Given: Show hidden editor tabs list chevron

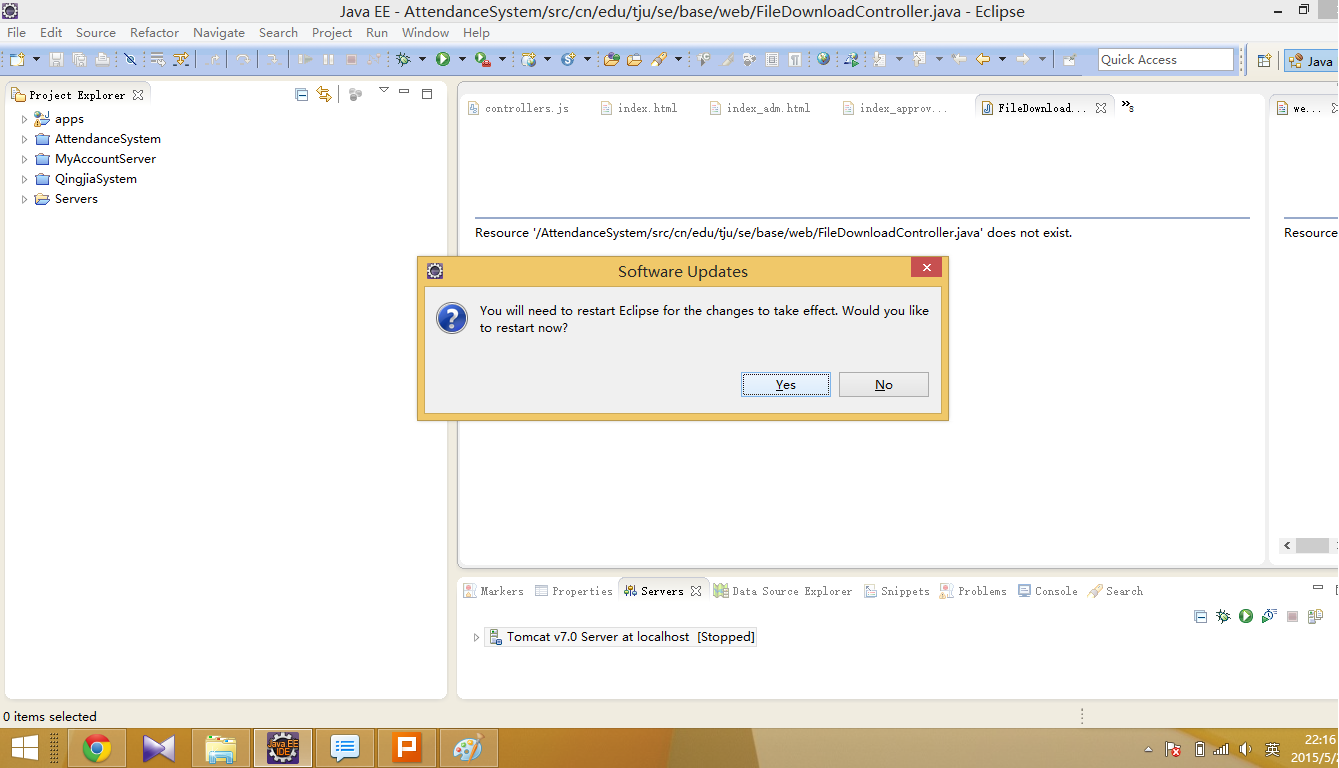Looking at the screenshot, I should coord(1127,105).
